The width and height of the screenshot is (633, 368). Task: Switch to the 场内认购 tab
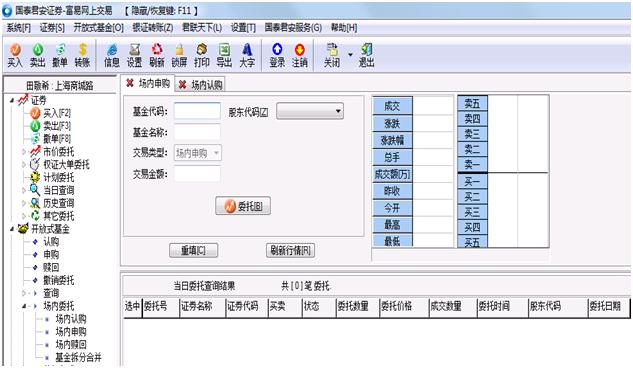(207, 85)
